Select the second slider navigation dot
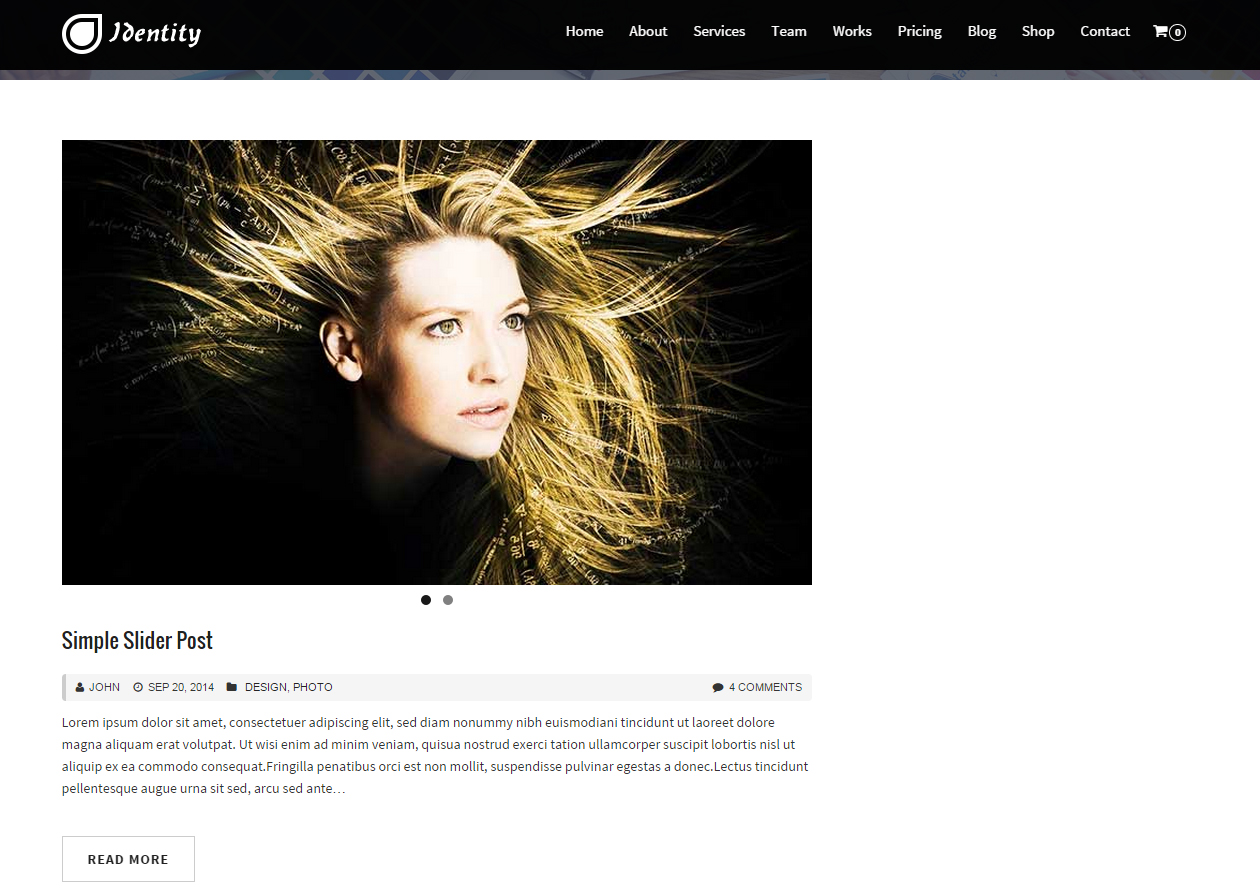 (x=447, y=600)
